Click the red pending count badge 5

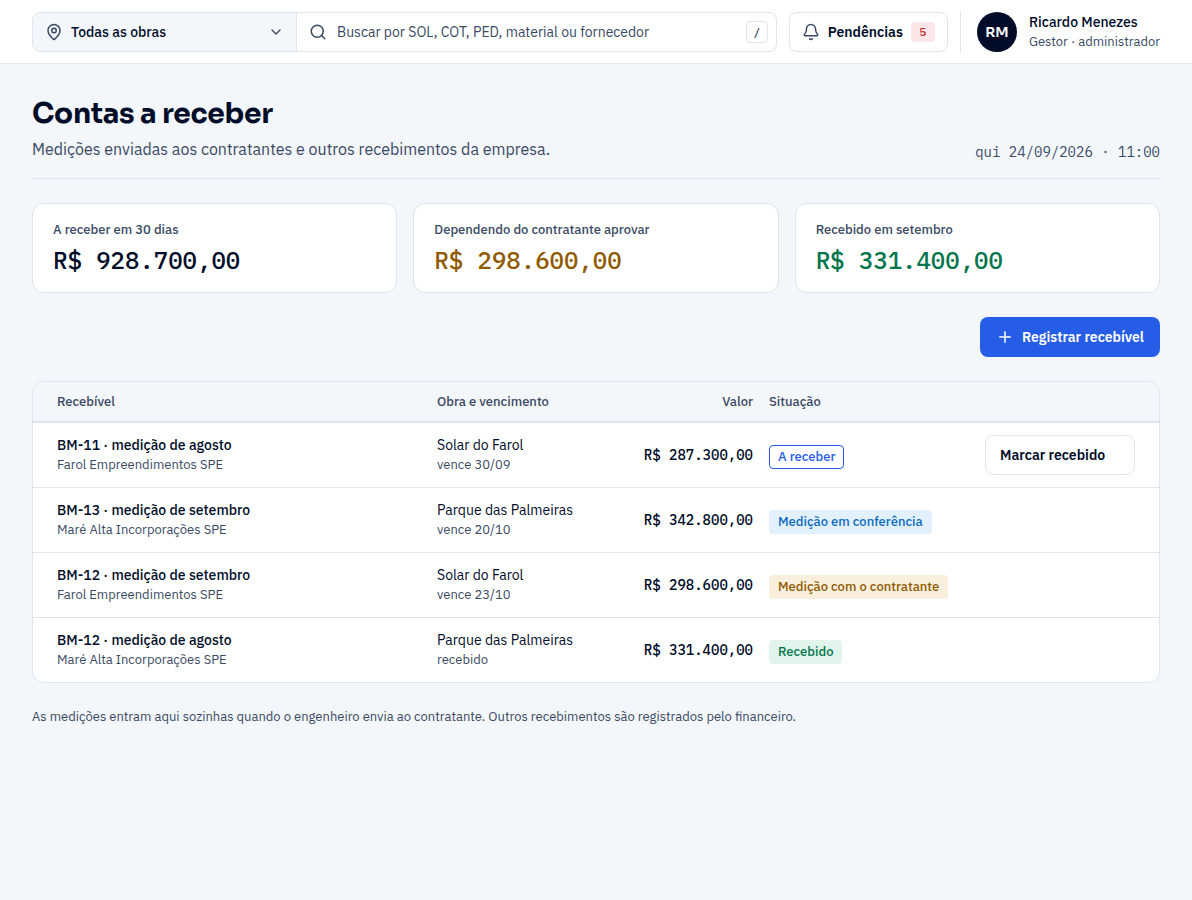click(923, 32)
